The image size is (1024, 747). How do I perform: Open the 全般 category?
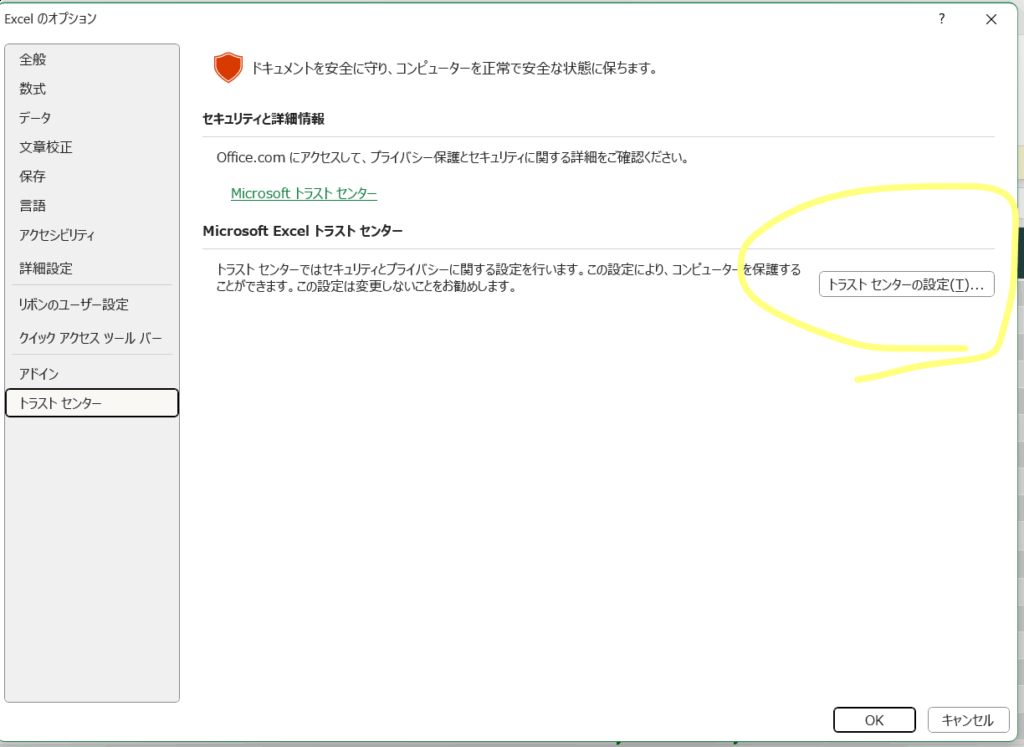coord(33,60)
